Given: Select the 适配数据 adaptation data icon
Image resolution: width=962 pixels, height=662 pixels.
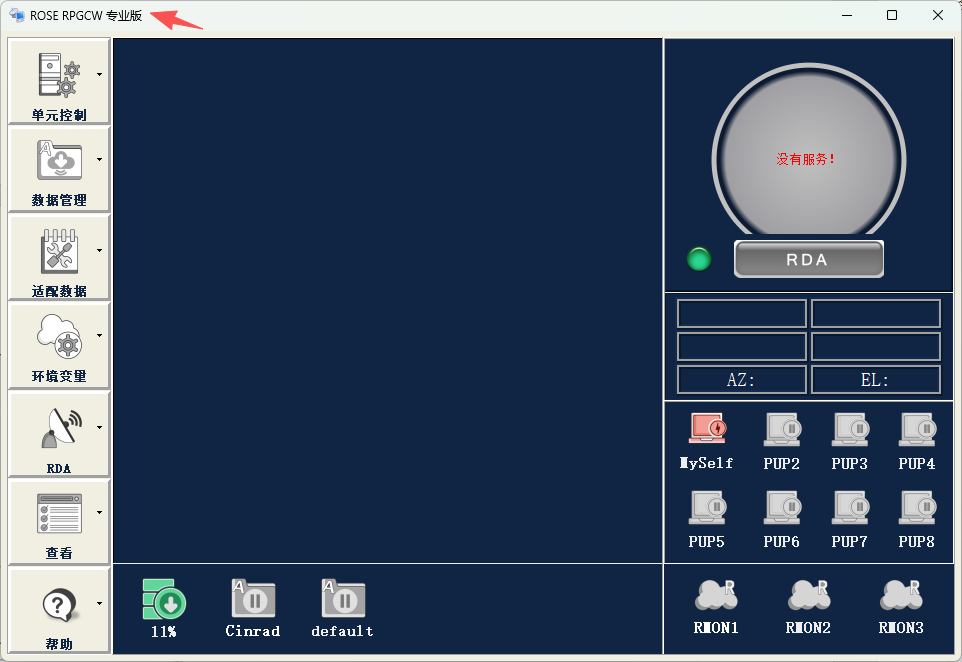Looking at the screenshot, I should (58, 250).
